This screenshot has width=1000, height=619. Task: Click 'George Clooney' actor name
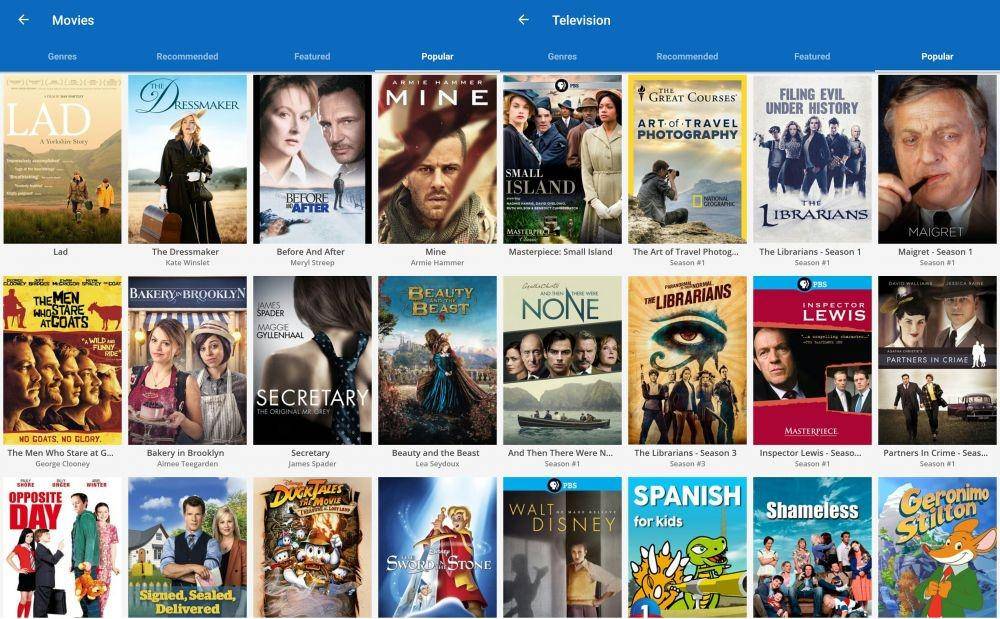62,463
